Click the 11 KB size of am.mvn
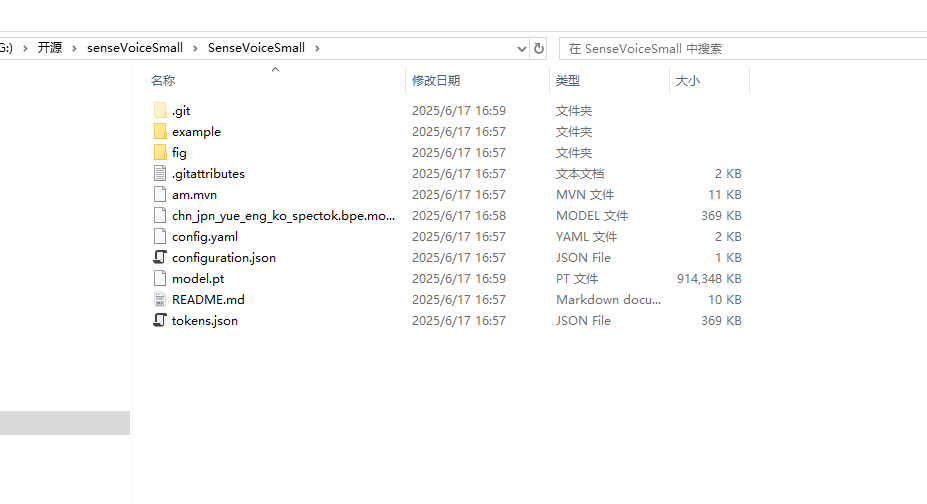The width and height of the screenshot is (927, 504). [725, 194]
